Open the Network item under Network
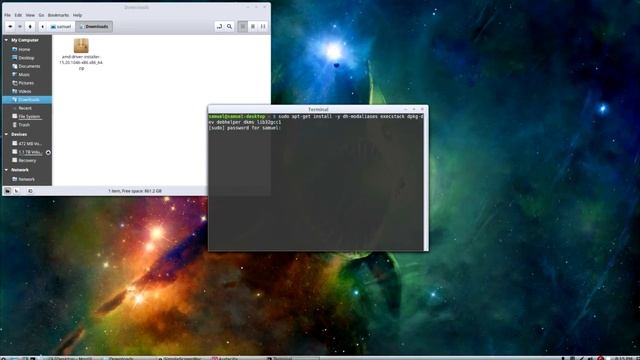The width and height of the screenshot is (640, 360). tap(27, 179)
